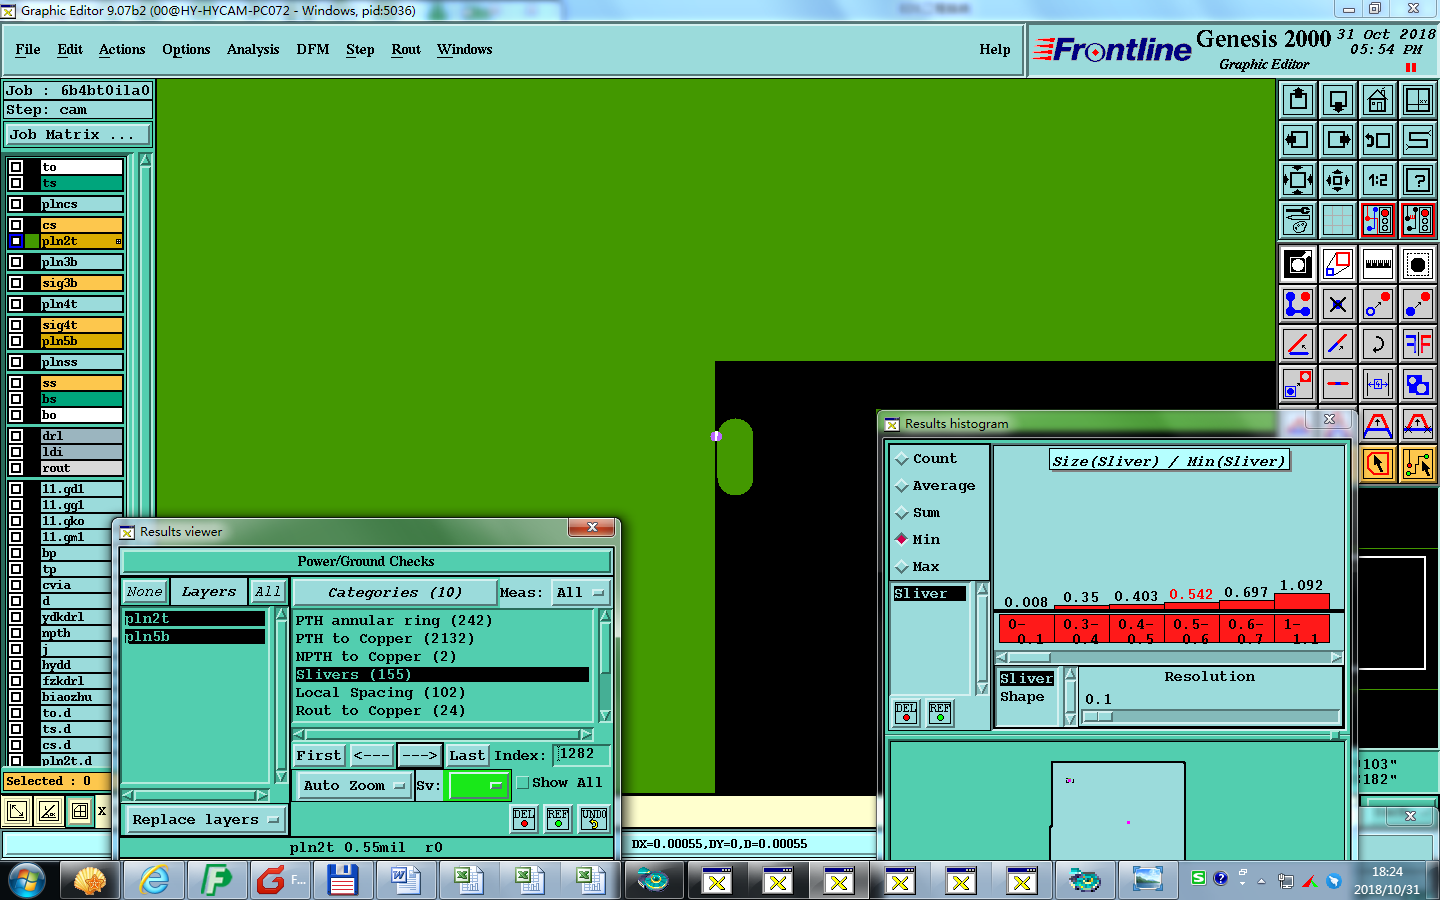Screen dimensions: 1440x900
Task: Select the Count radio option
Action: 902,459
